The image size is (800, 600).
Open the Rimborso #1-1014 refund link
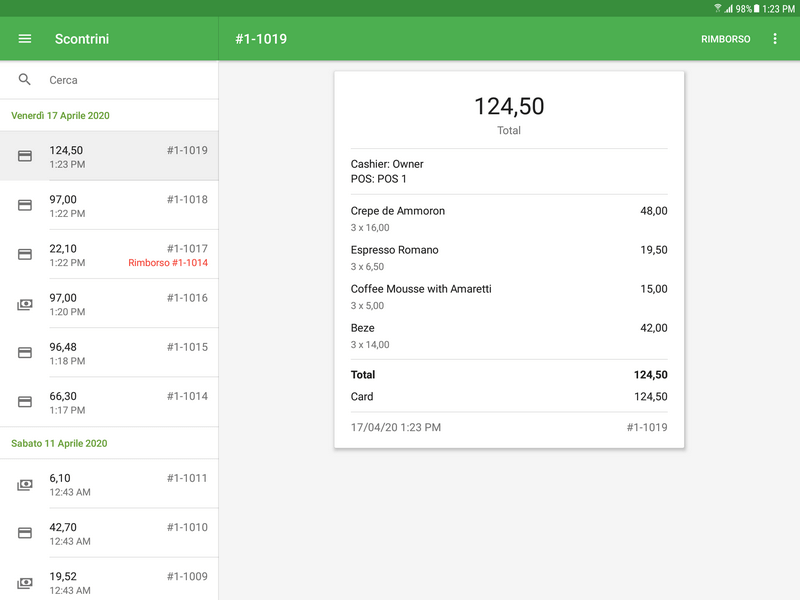click(167, 263)
